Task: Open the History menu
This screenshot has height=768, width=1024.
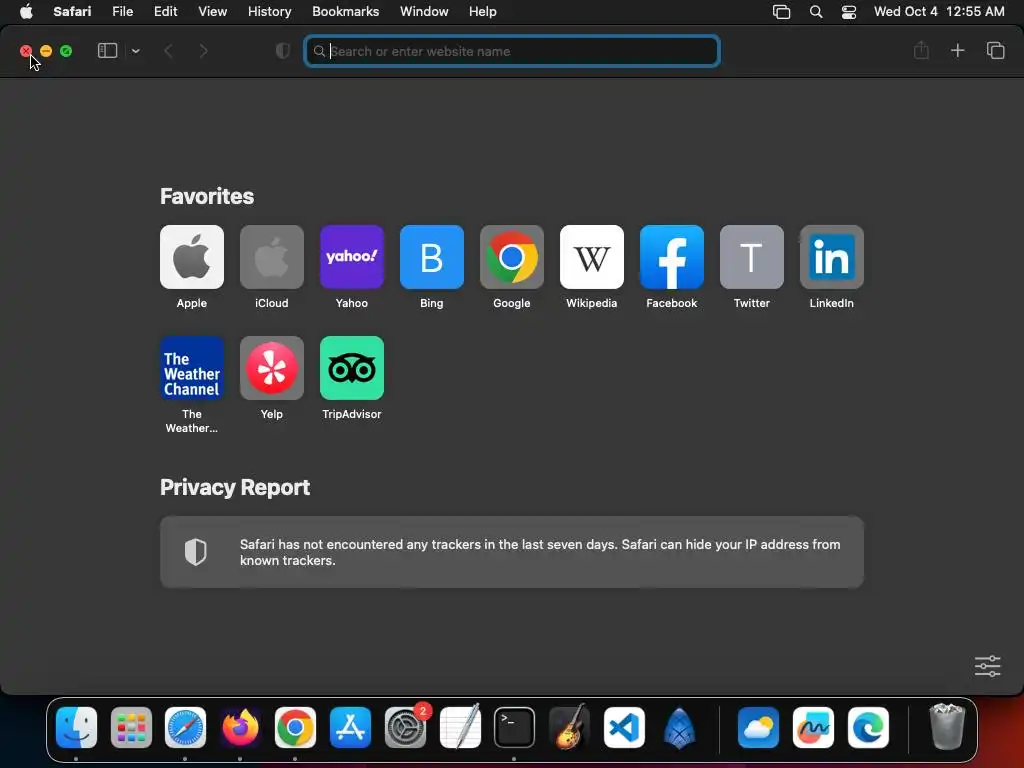Action: point(269,11)
